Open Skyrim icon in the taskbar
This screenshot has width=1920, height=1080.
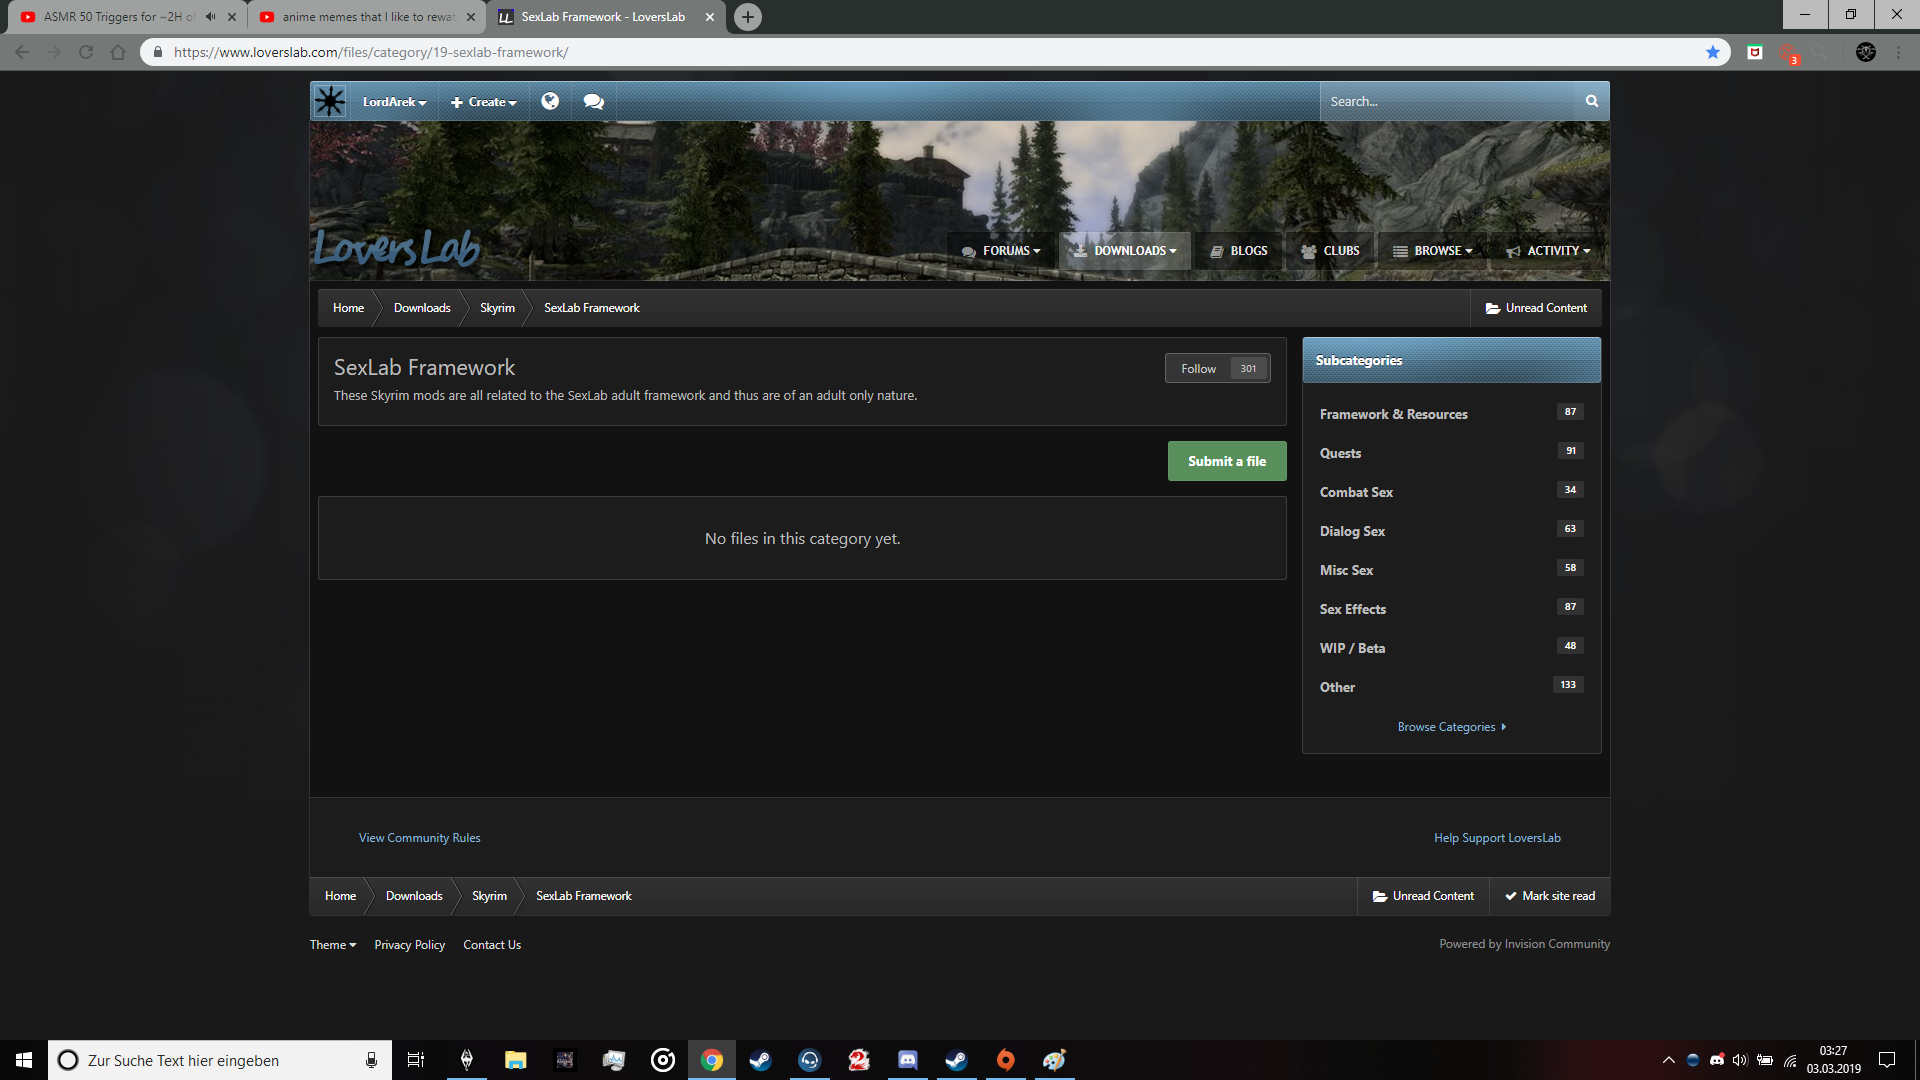(466, 1060)
